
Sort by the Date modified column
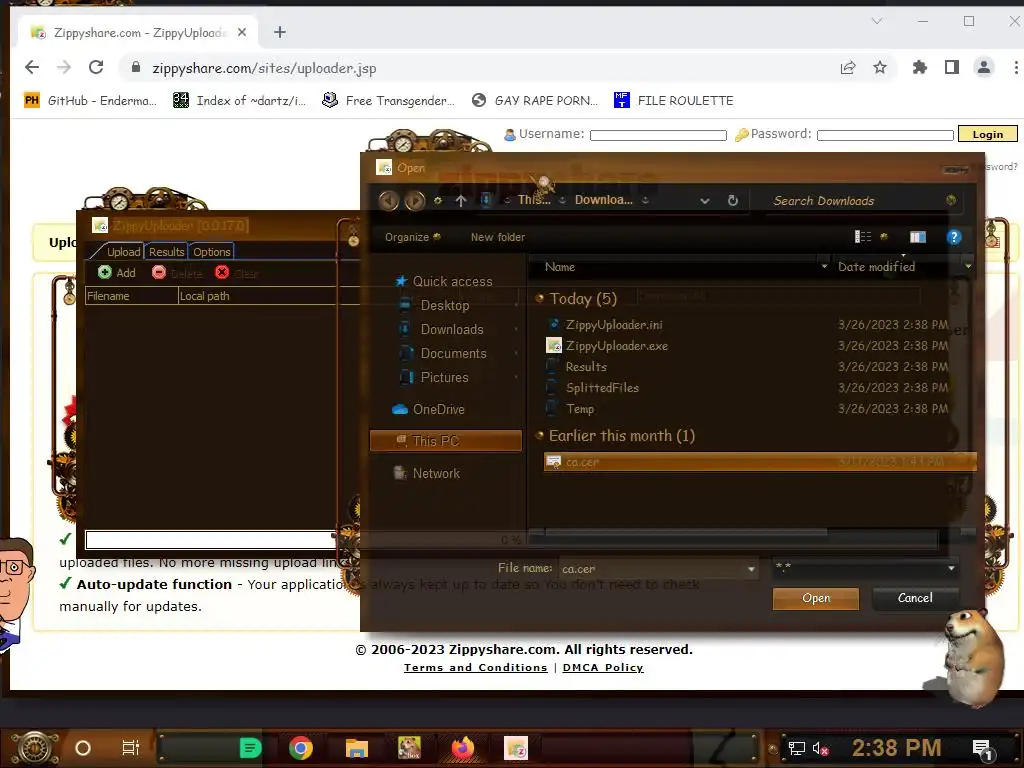pos(876,266)
